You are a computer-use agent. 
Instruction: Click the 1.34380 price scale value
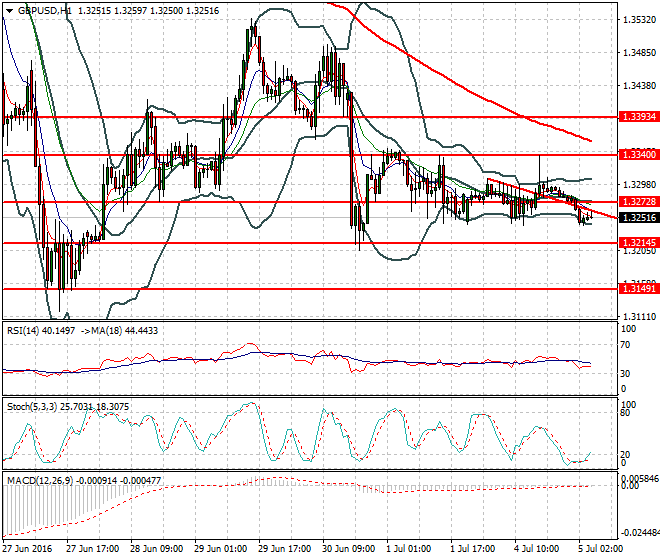639,86
